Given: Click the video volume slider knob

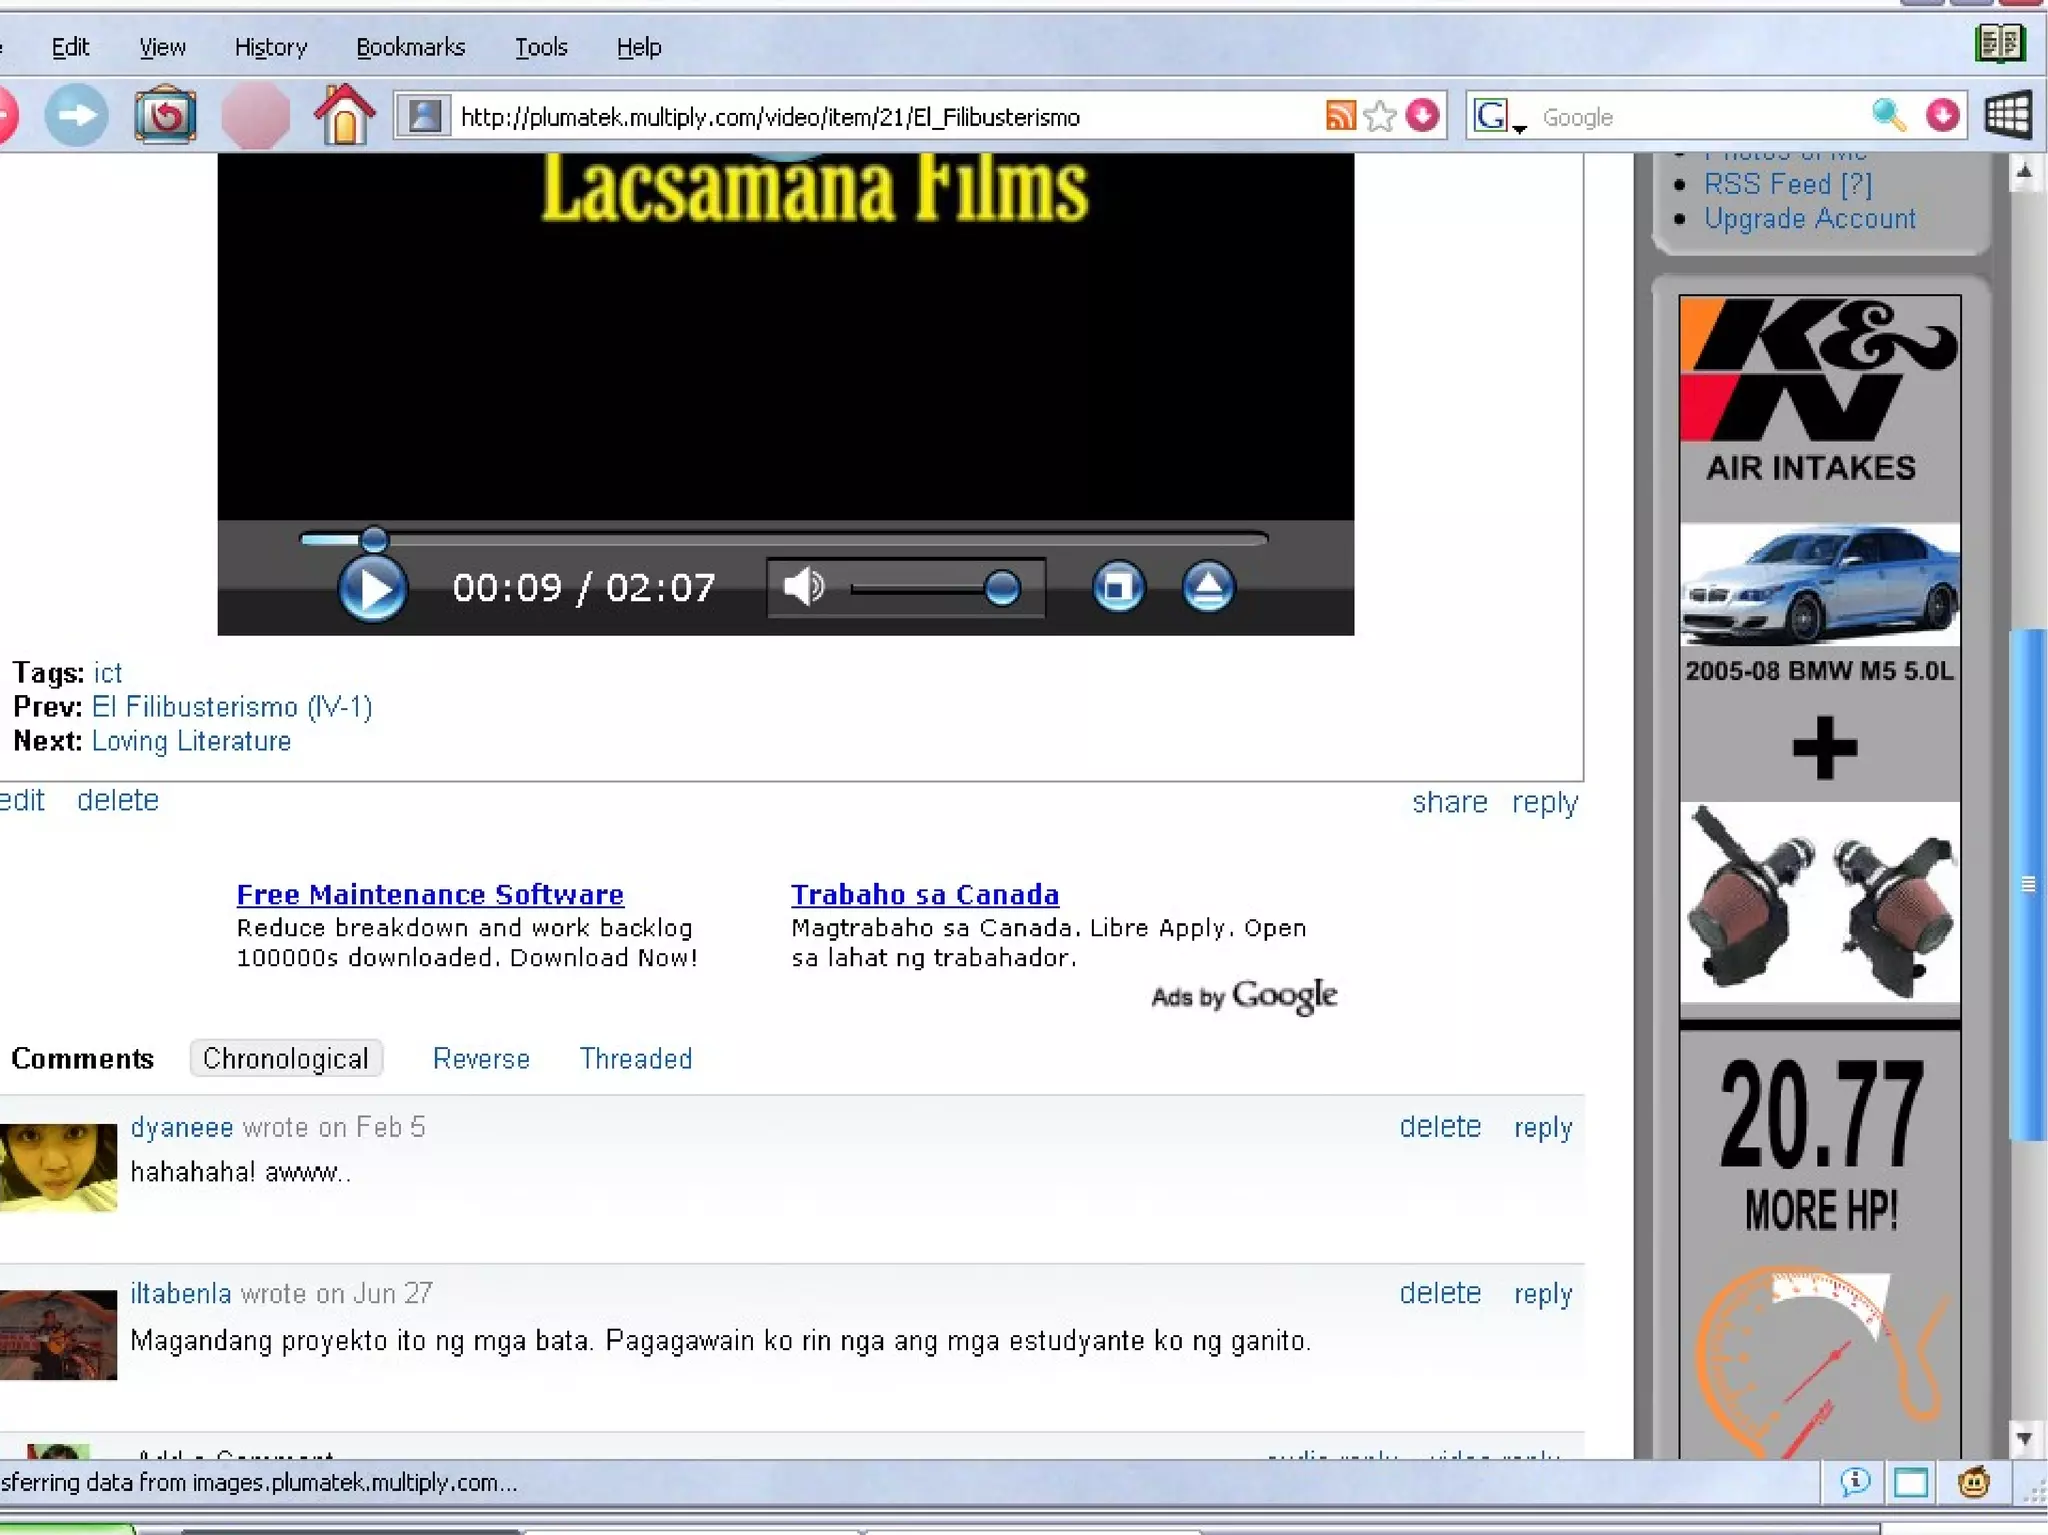Looking at the screenshot, I should [1001, 588].
